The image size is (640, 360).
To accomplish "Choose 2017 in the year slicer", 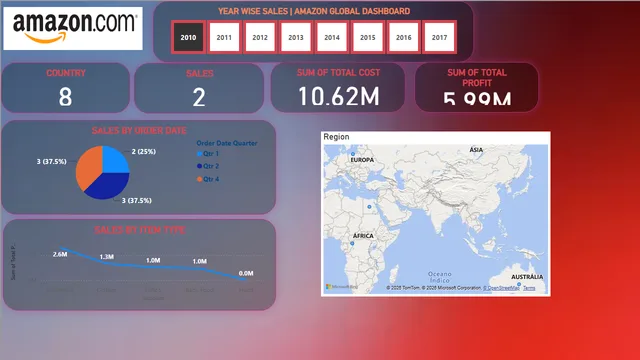I will (440, 37).
